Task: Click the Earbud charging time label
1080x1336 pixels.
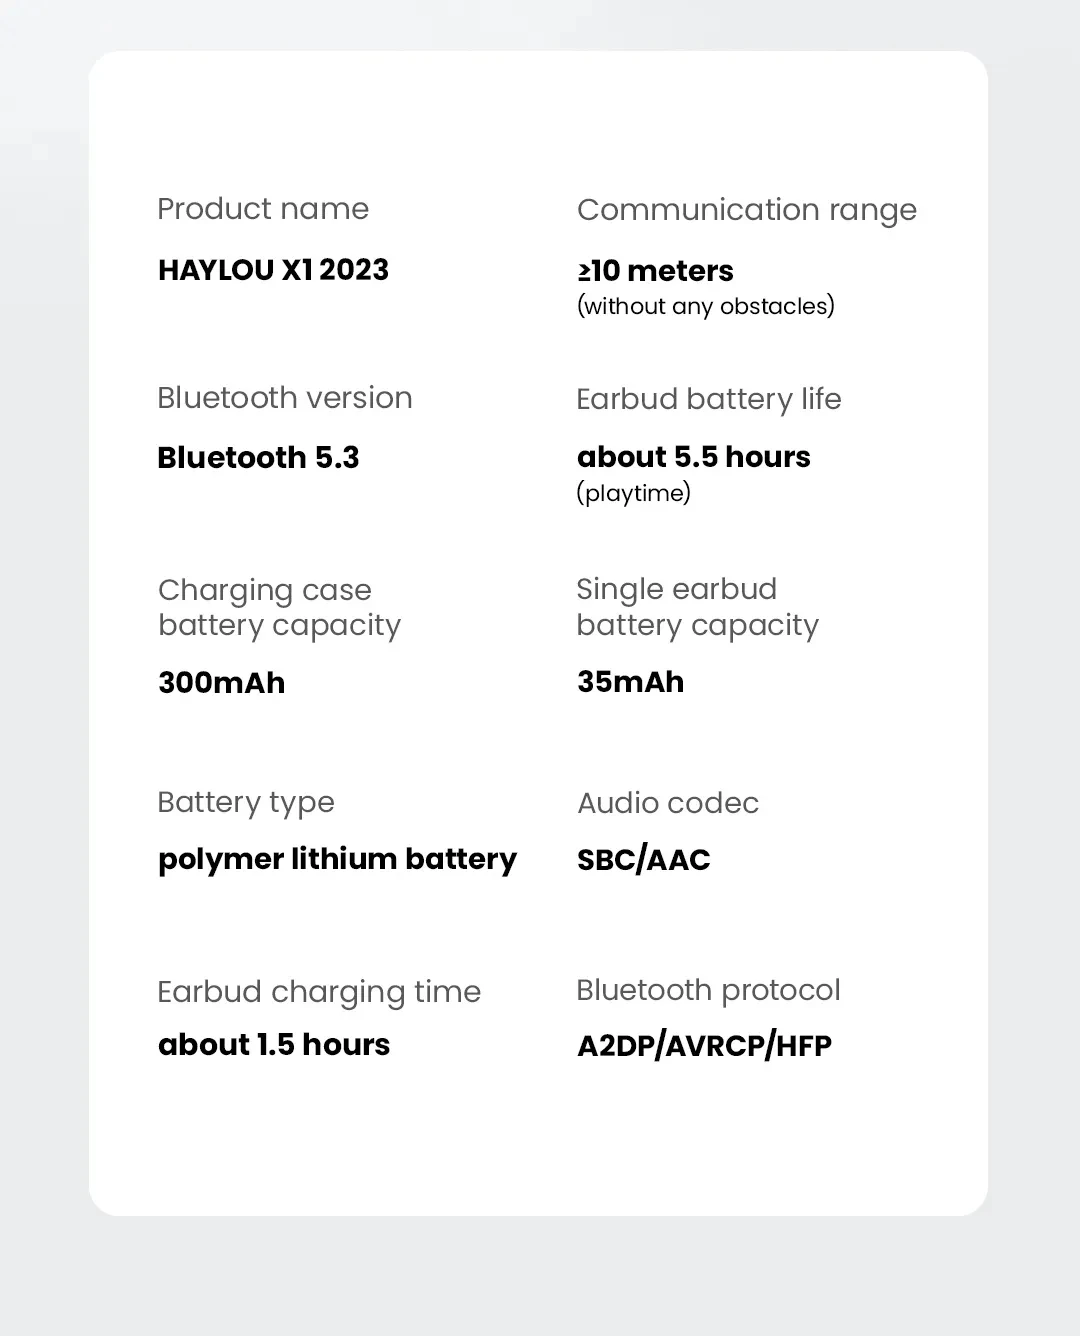Action: (x=319, y=992)
